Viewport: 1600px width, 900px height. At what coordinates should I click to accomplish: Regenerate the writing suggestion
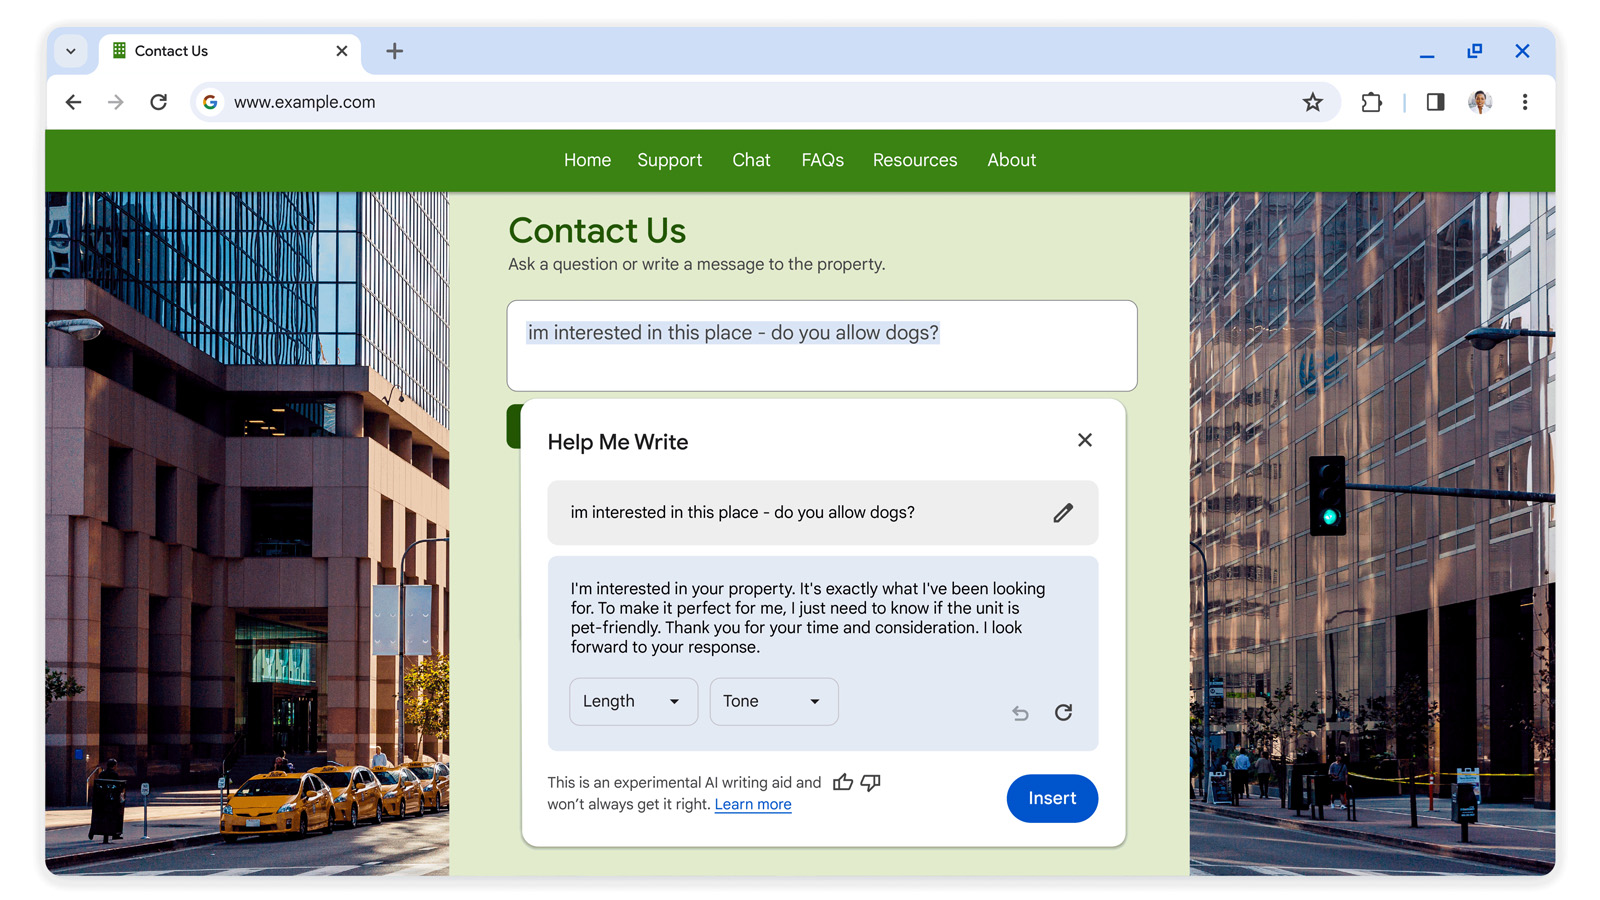tap(1063, 712)
